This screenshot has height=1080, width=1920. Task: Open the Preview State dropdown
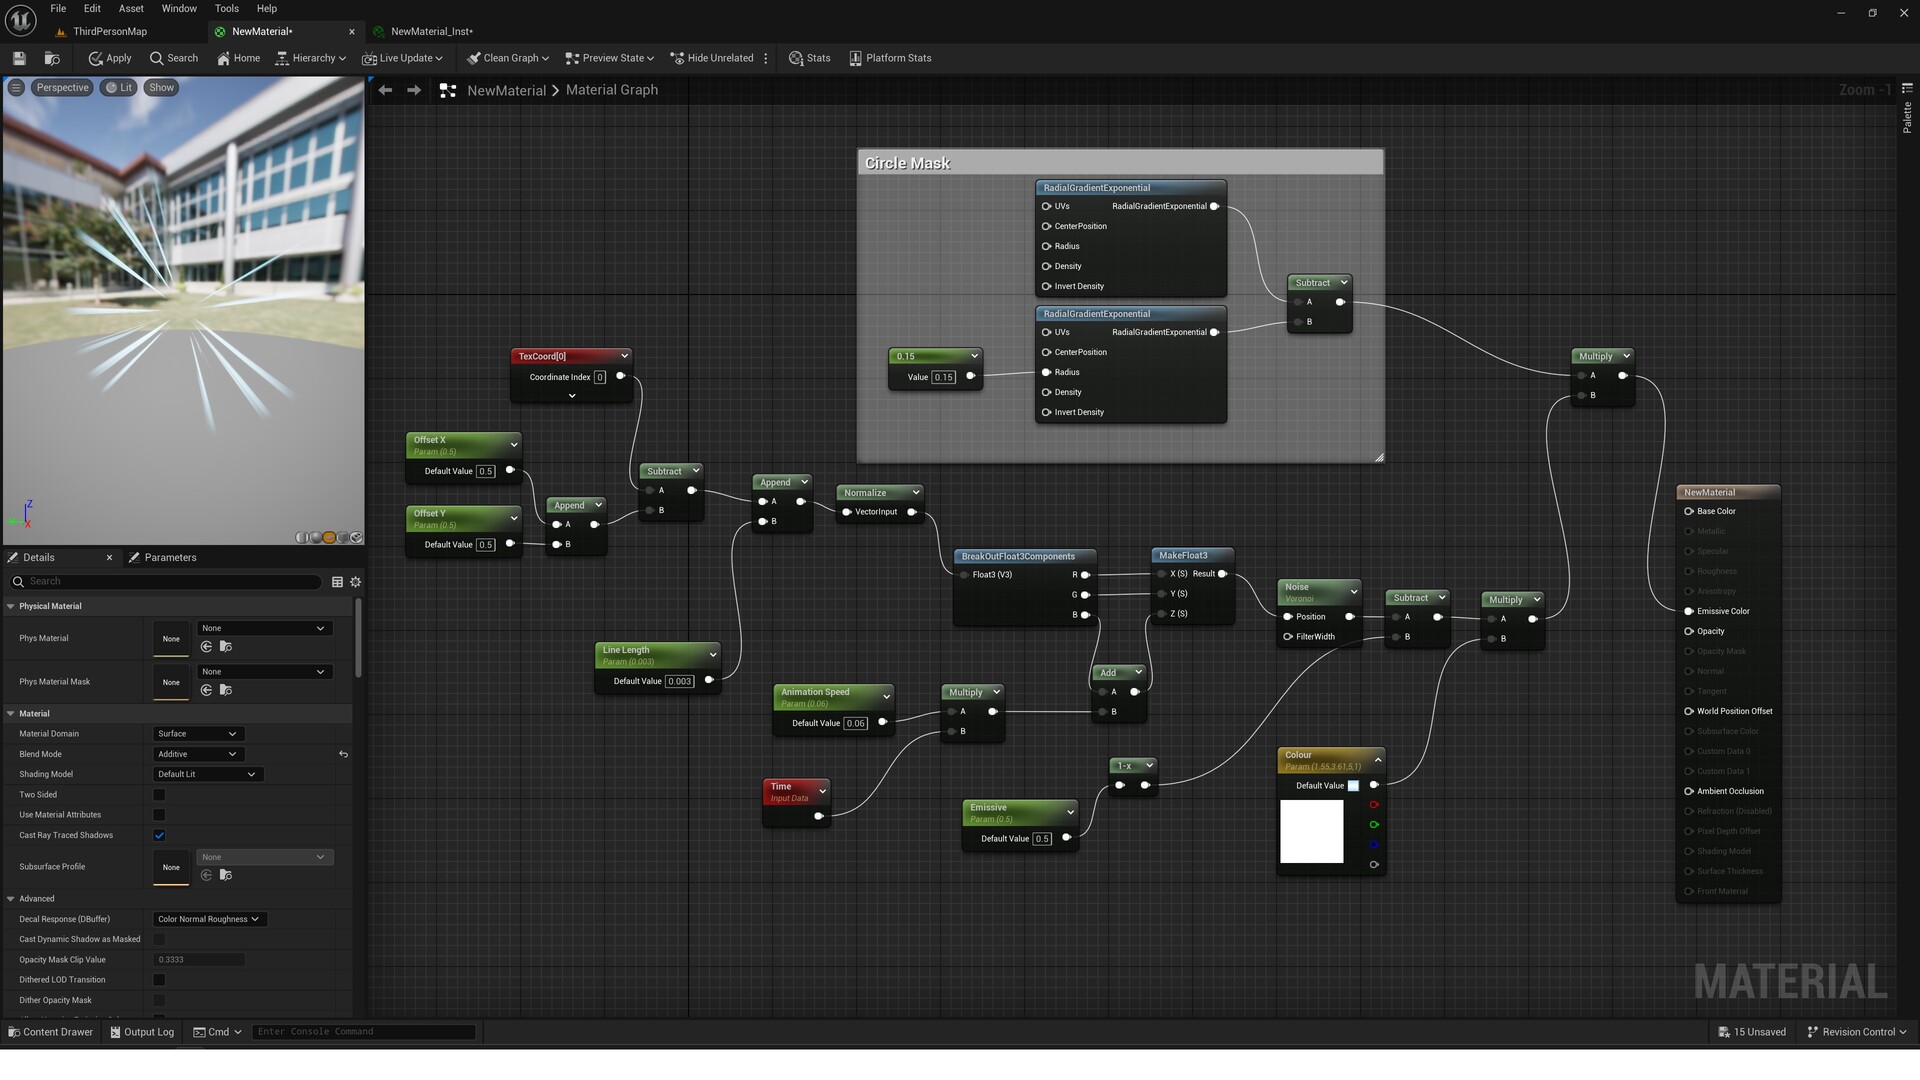(x=609, y=58)
